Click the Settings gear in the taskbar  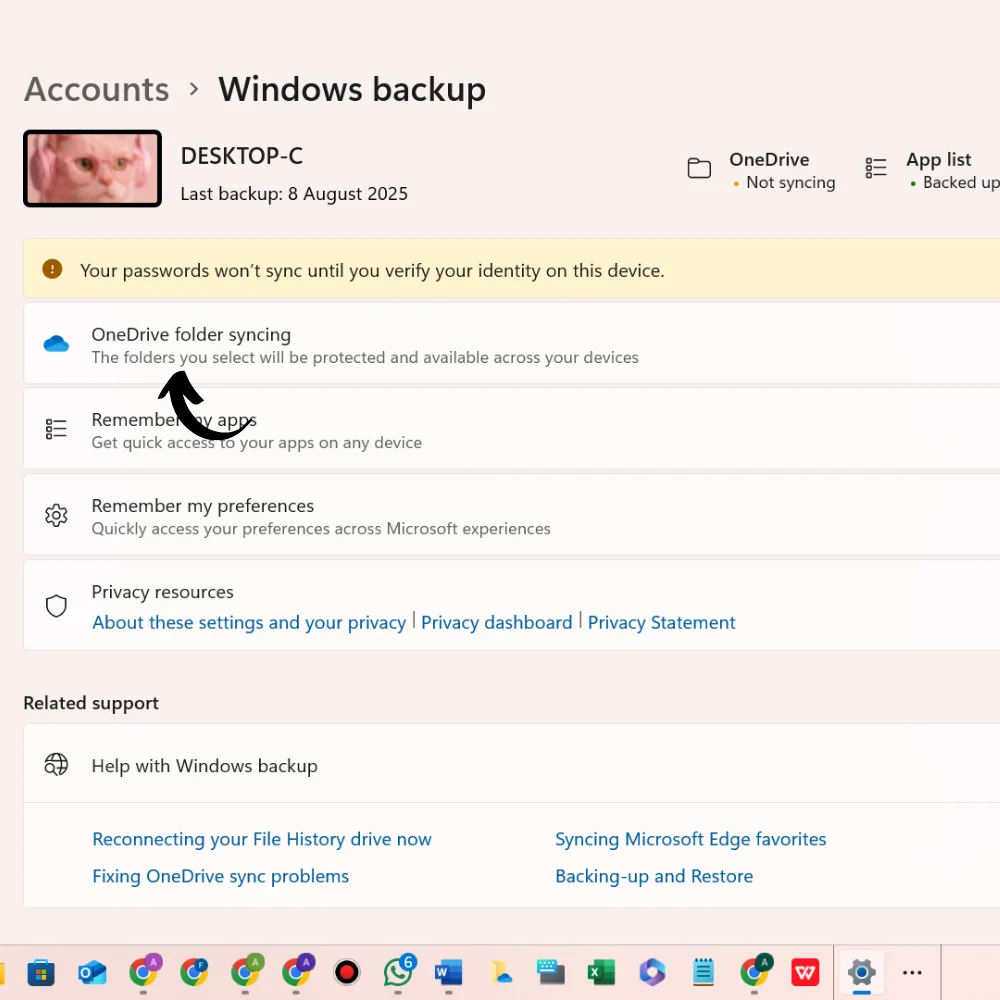(x=862, y=973)
